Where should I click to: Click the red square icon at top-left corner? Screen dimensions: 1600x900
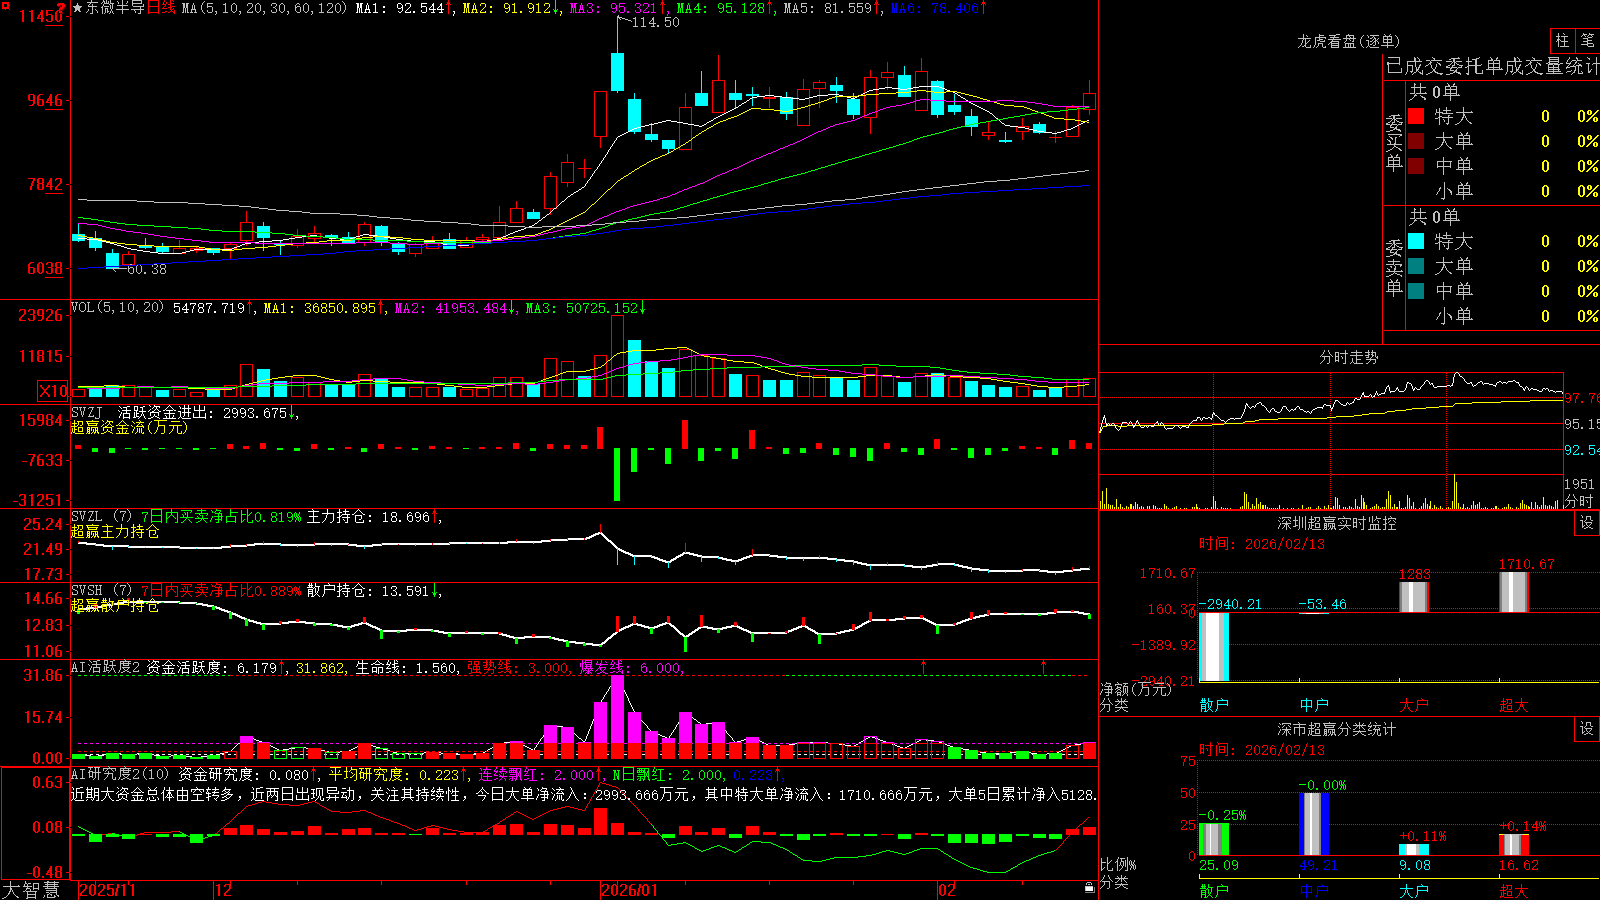coord(4,6)
